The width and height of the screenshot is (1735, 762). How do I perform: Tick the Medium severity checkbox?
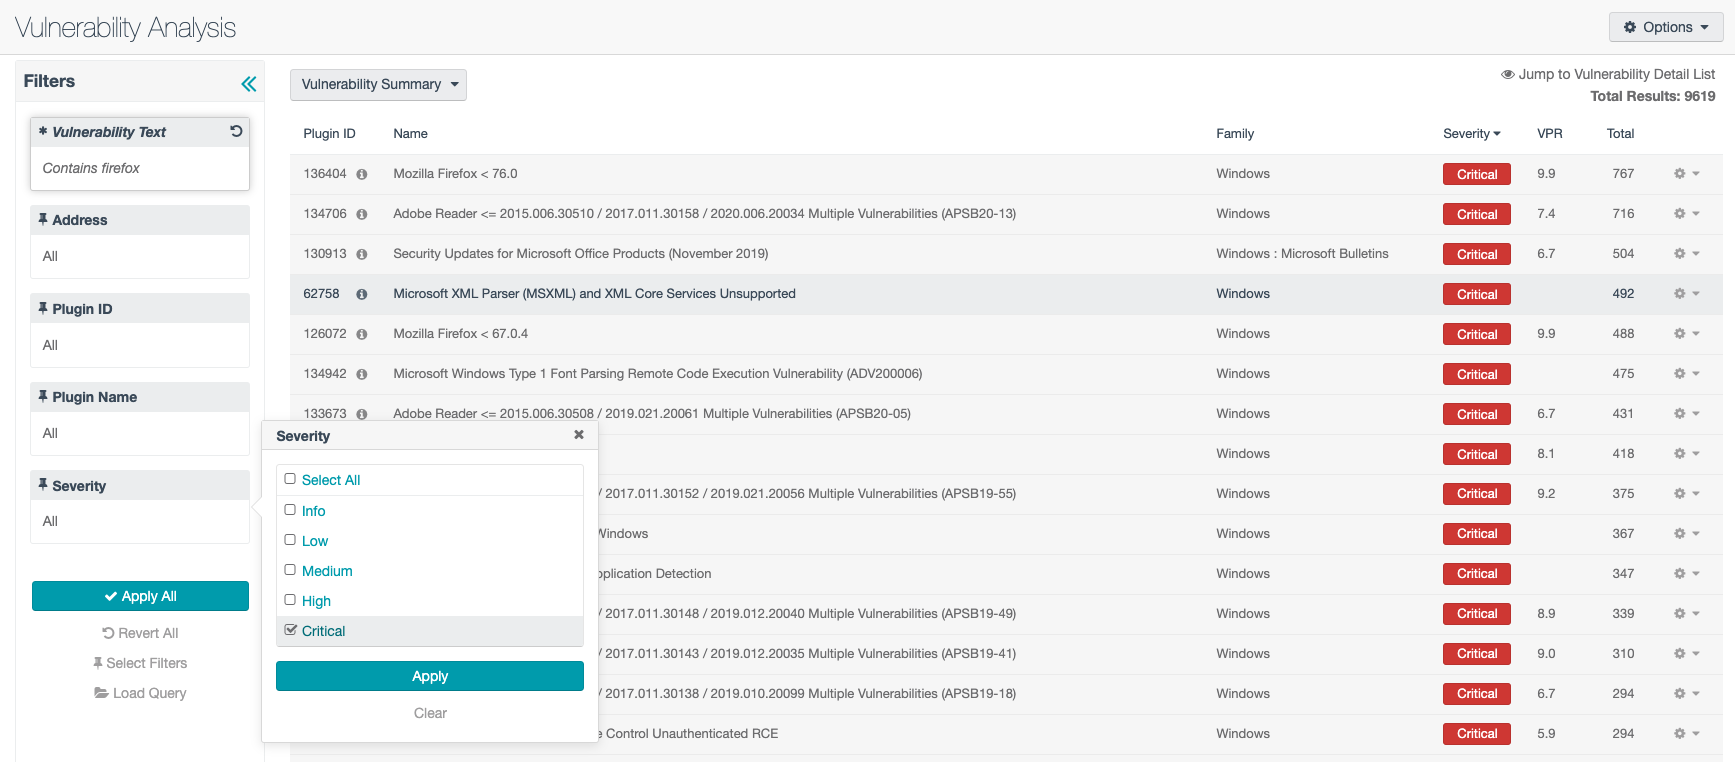(290, 570)
